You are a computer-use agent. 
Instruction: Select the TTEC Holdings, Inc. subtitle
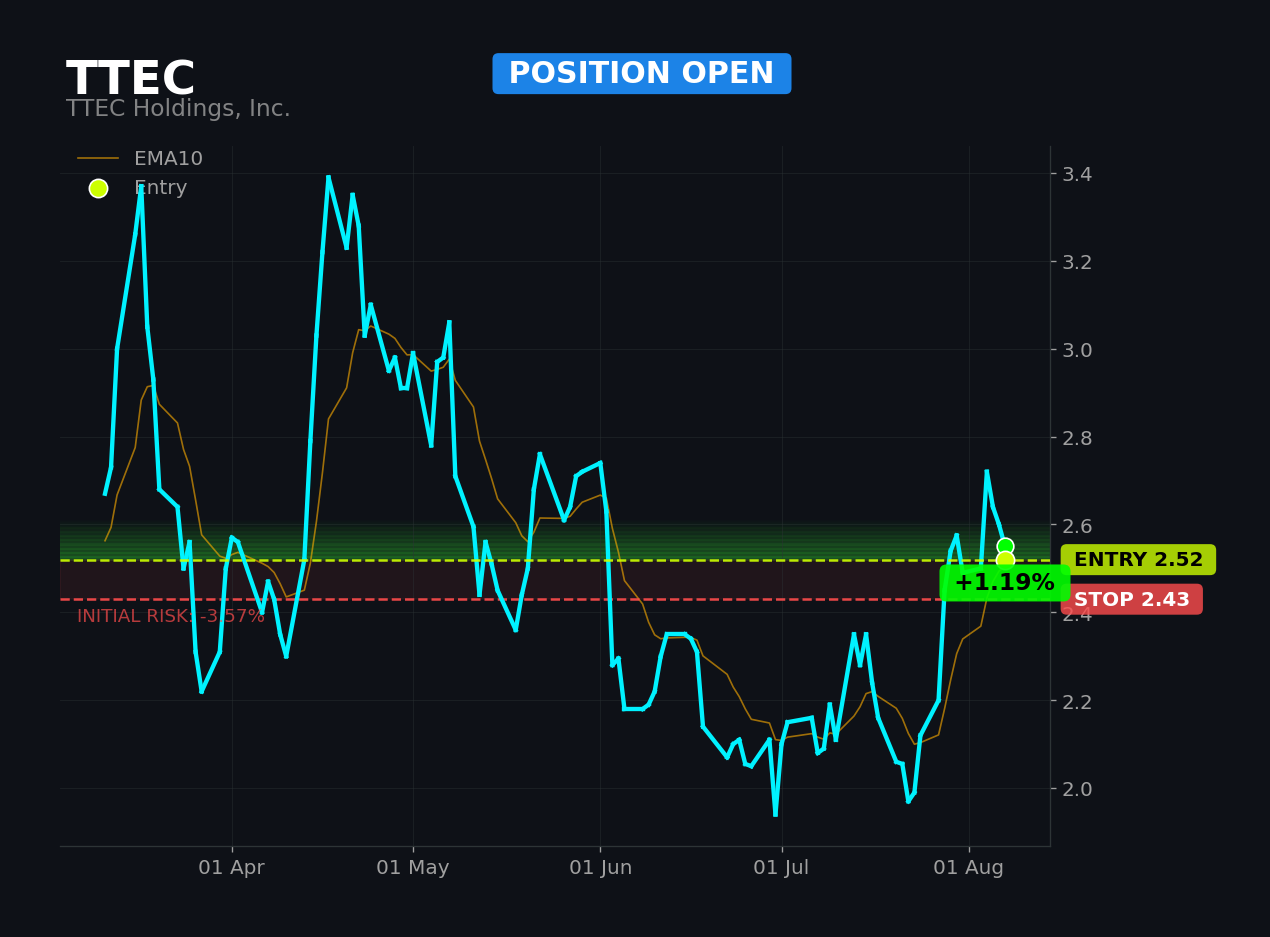tap(178, 109)
